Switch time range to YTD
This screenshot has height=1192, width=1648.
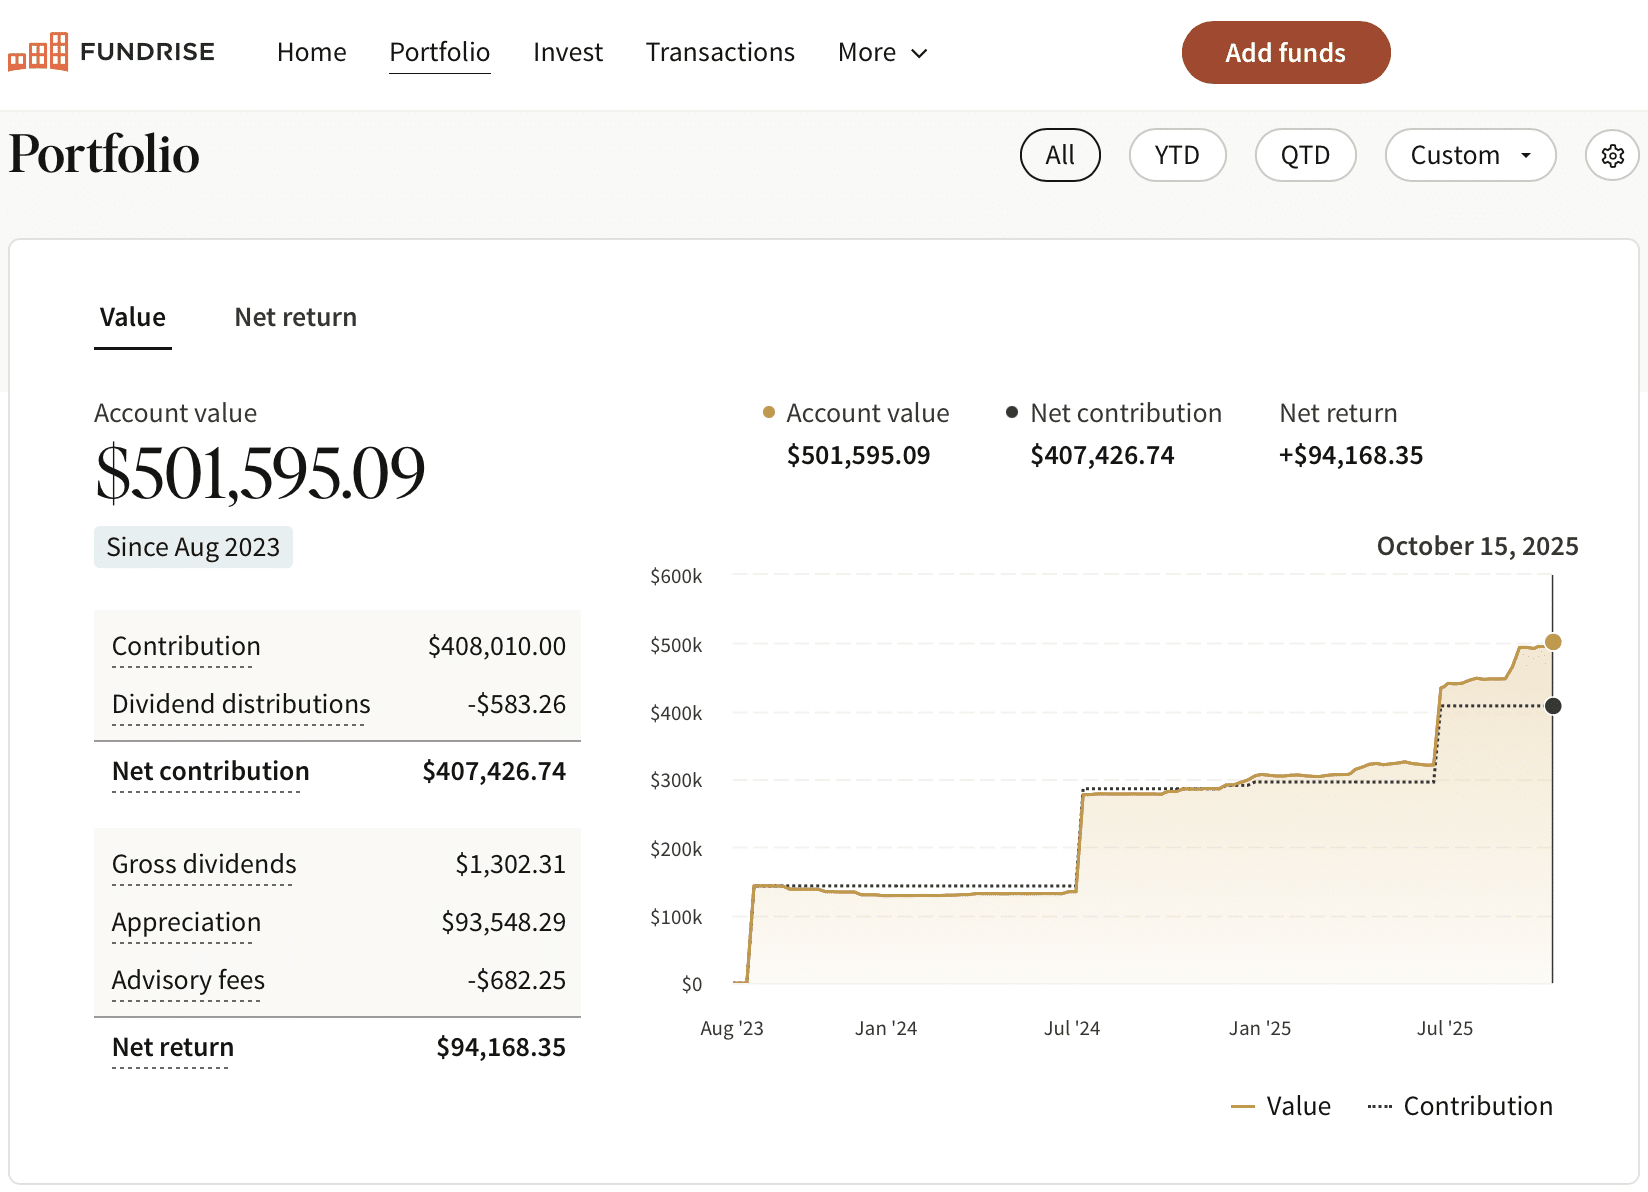1177,156
